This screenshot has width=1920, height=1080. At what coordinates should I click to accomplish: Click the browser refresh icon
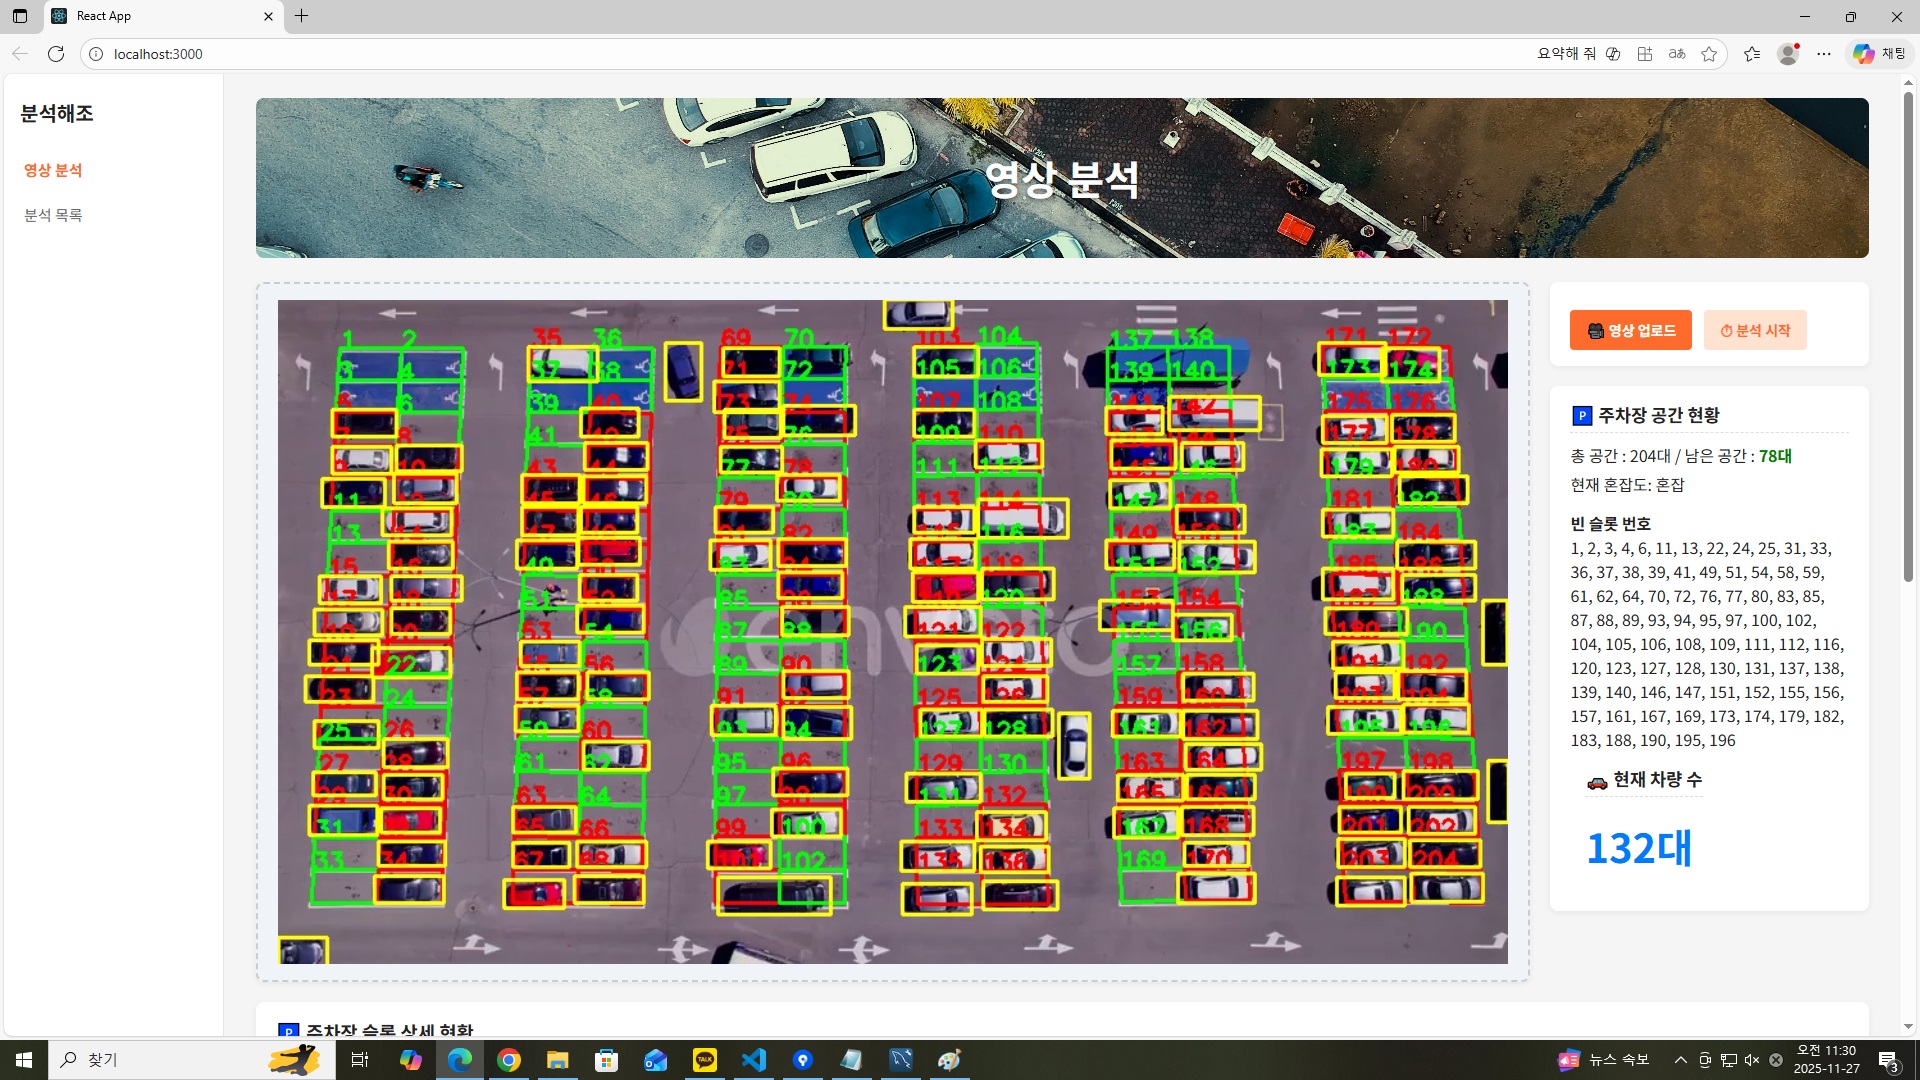[x=56, y=54]
